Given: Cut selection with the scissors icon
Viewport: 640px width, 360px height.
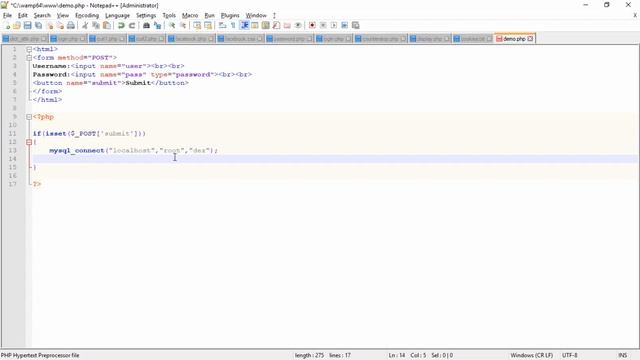Looking at the screenshot, I should (x=85, y=25).
